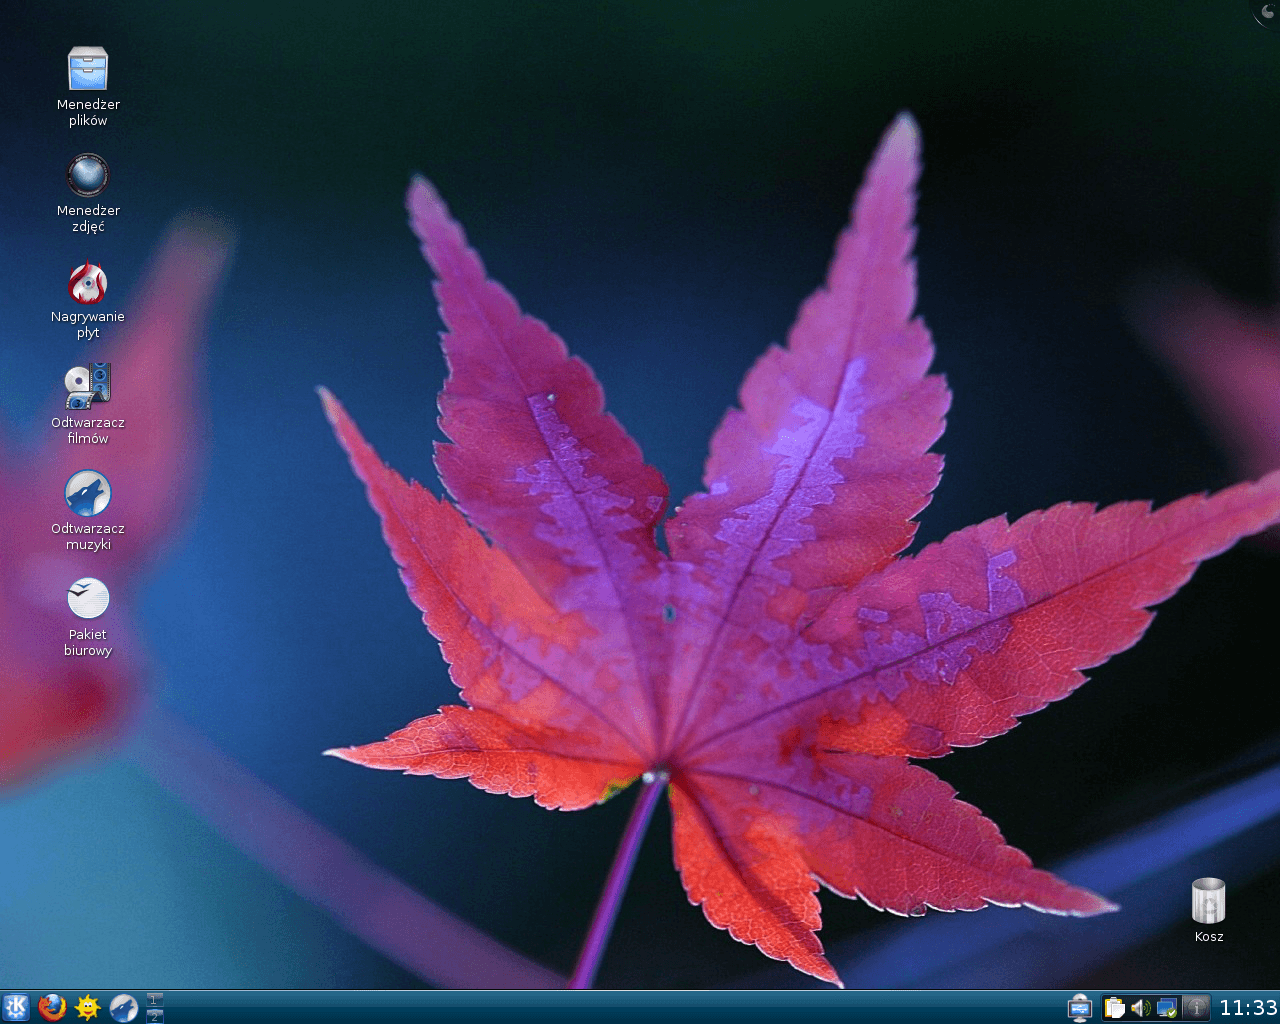
Task: Click the yellow sun icon in taskbar
Action: click(x=88, y=1007)
